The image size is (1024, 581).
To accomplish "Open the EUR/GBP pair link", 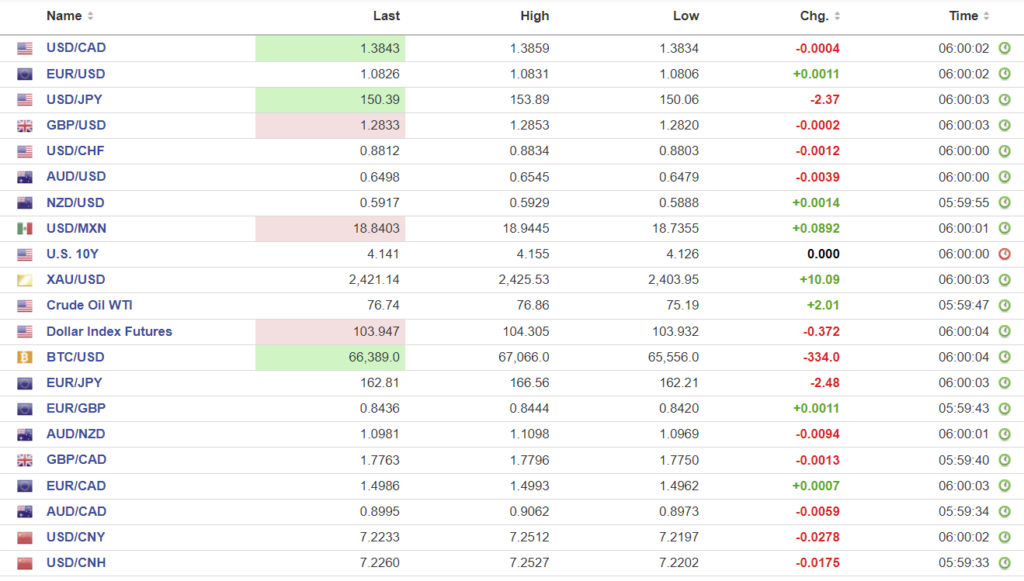I will [74, 408].
